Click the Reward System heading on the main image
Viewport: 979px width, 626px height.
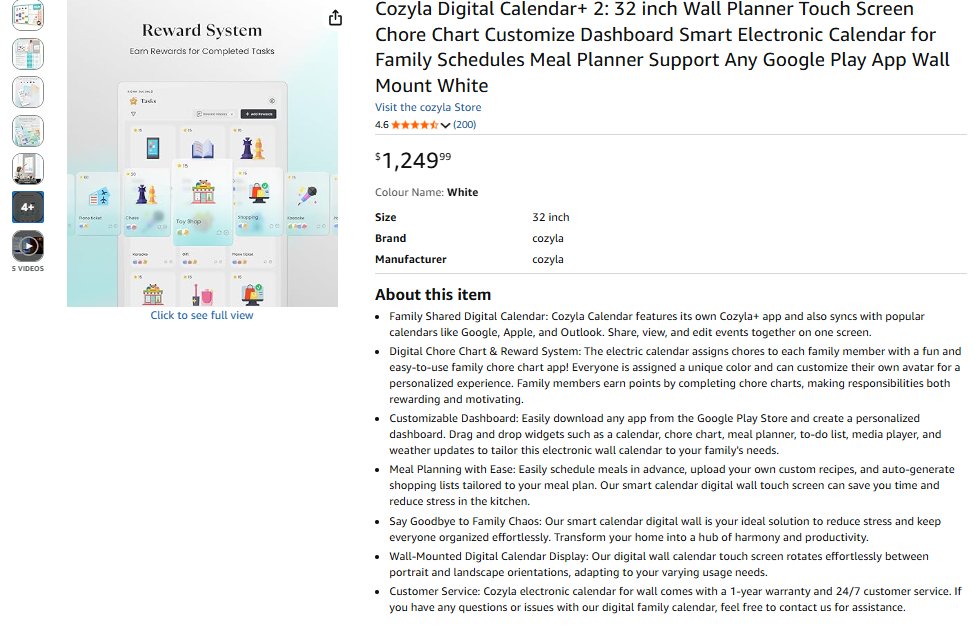[202, 30]
